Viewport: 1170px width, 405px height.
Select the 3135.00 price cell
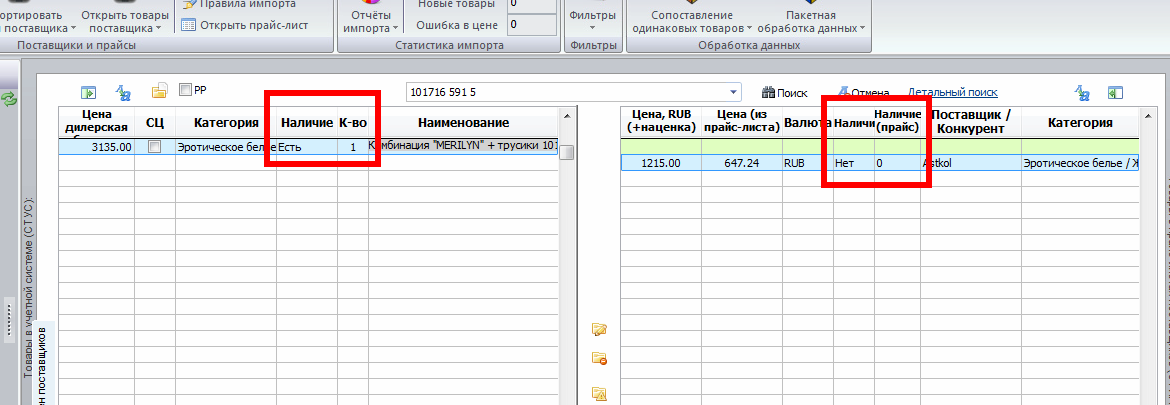point(98,148)
